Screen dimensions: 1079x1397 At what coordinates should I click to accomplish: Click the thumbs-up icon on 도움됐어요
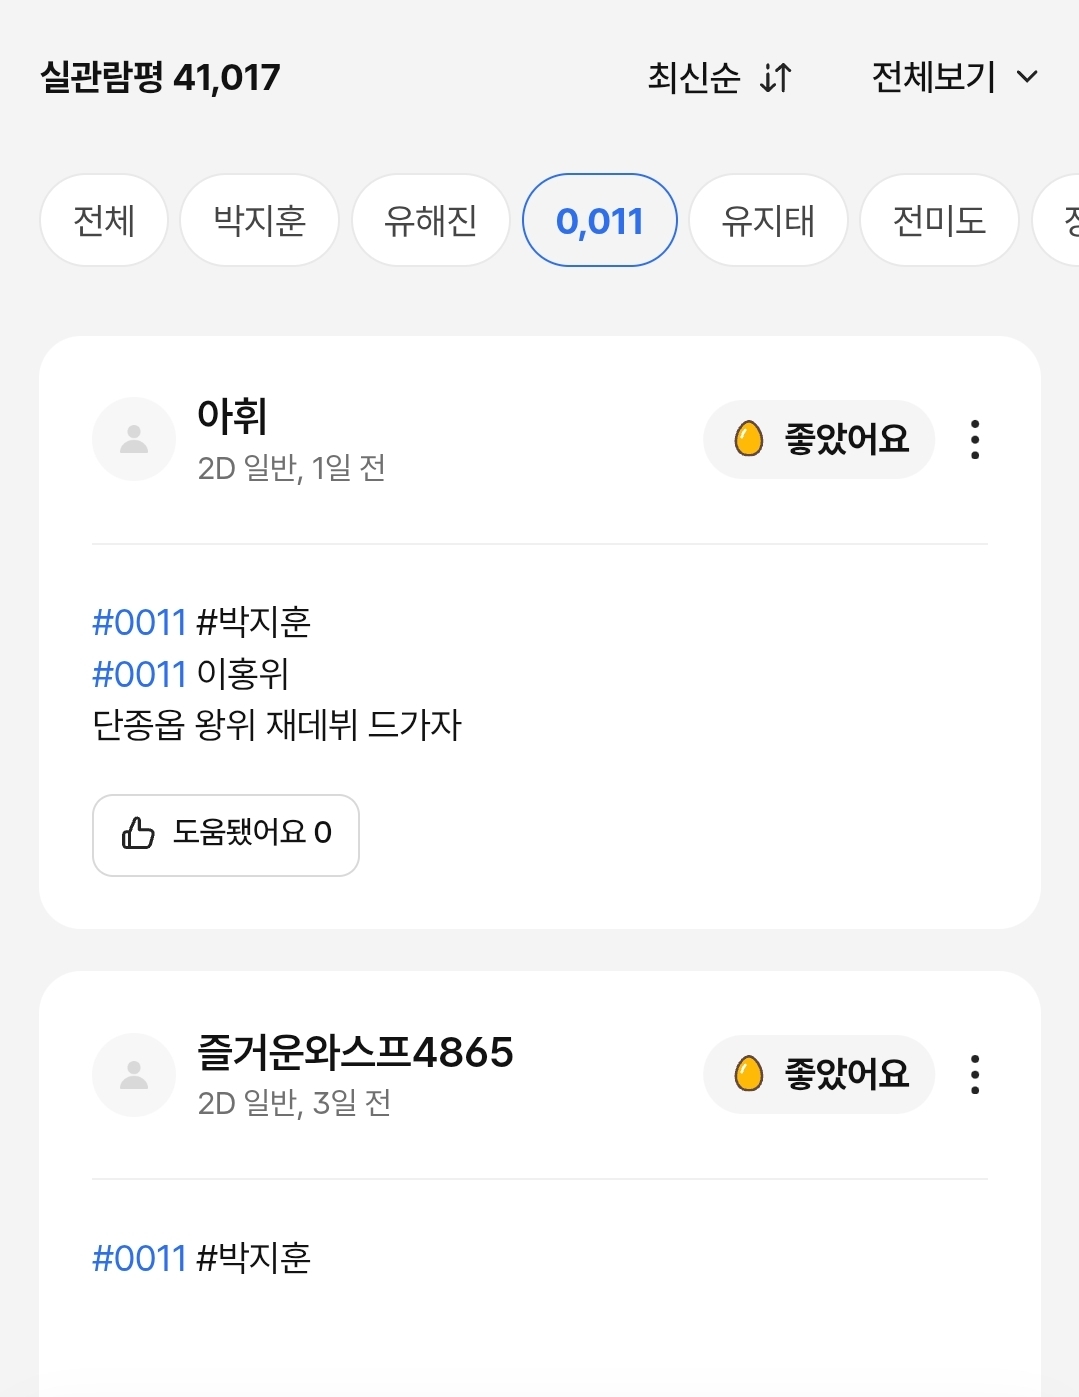(138, 833)
